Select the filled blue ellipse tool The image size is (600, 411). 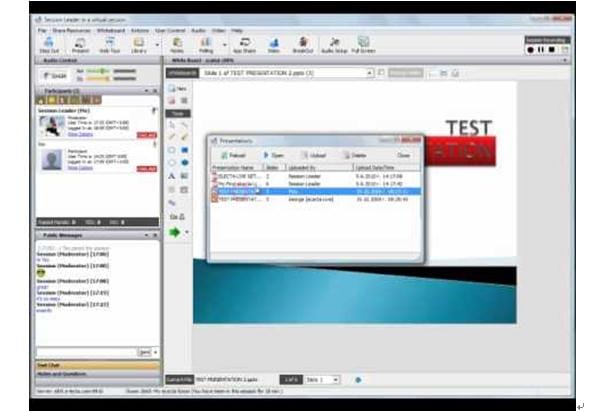pyautogui.click(x=184, y=163)
